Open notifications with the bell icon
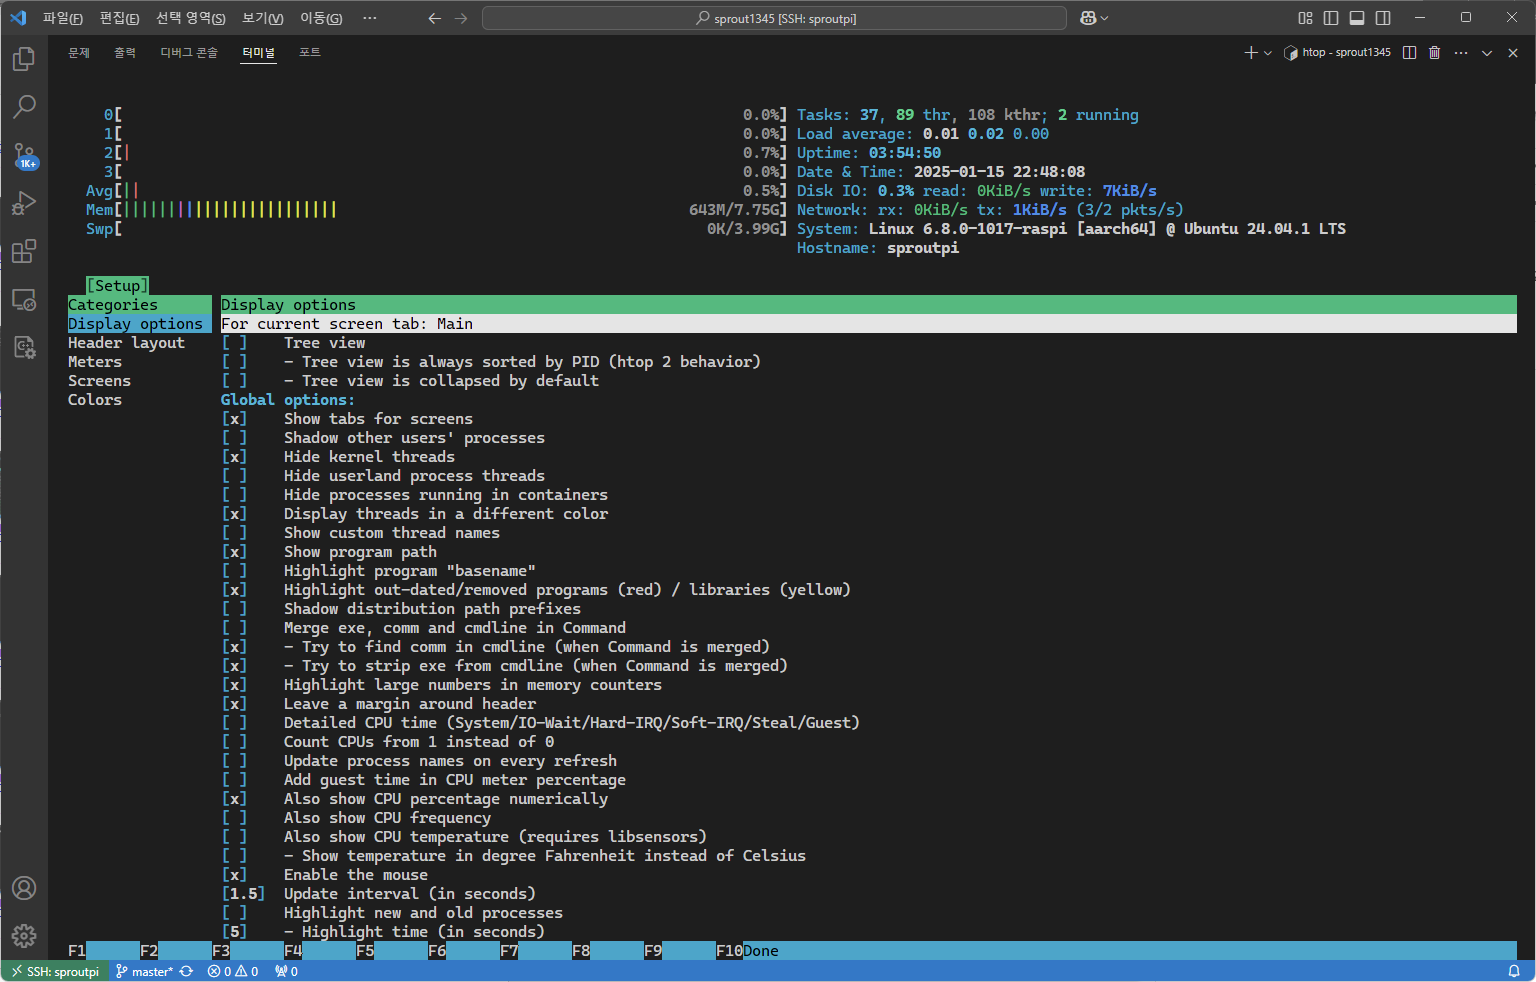Screen dimensions: 1536x982 (x=1514, y=971)
